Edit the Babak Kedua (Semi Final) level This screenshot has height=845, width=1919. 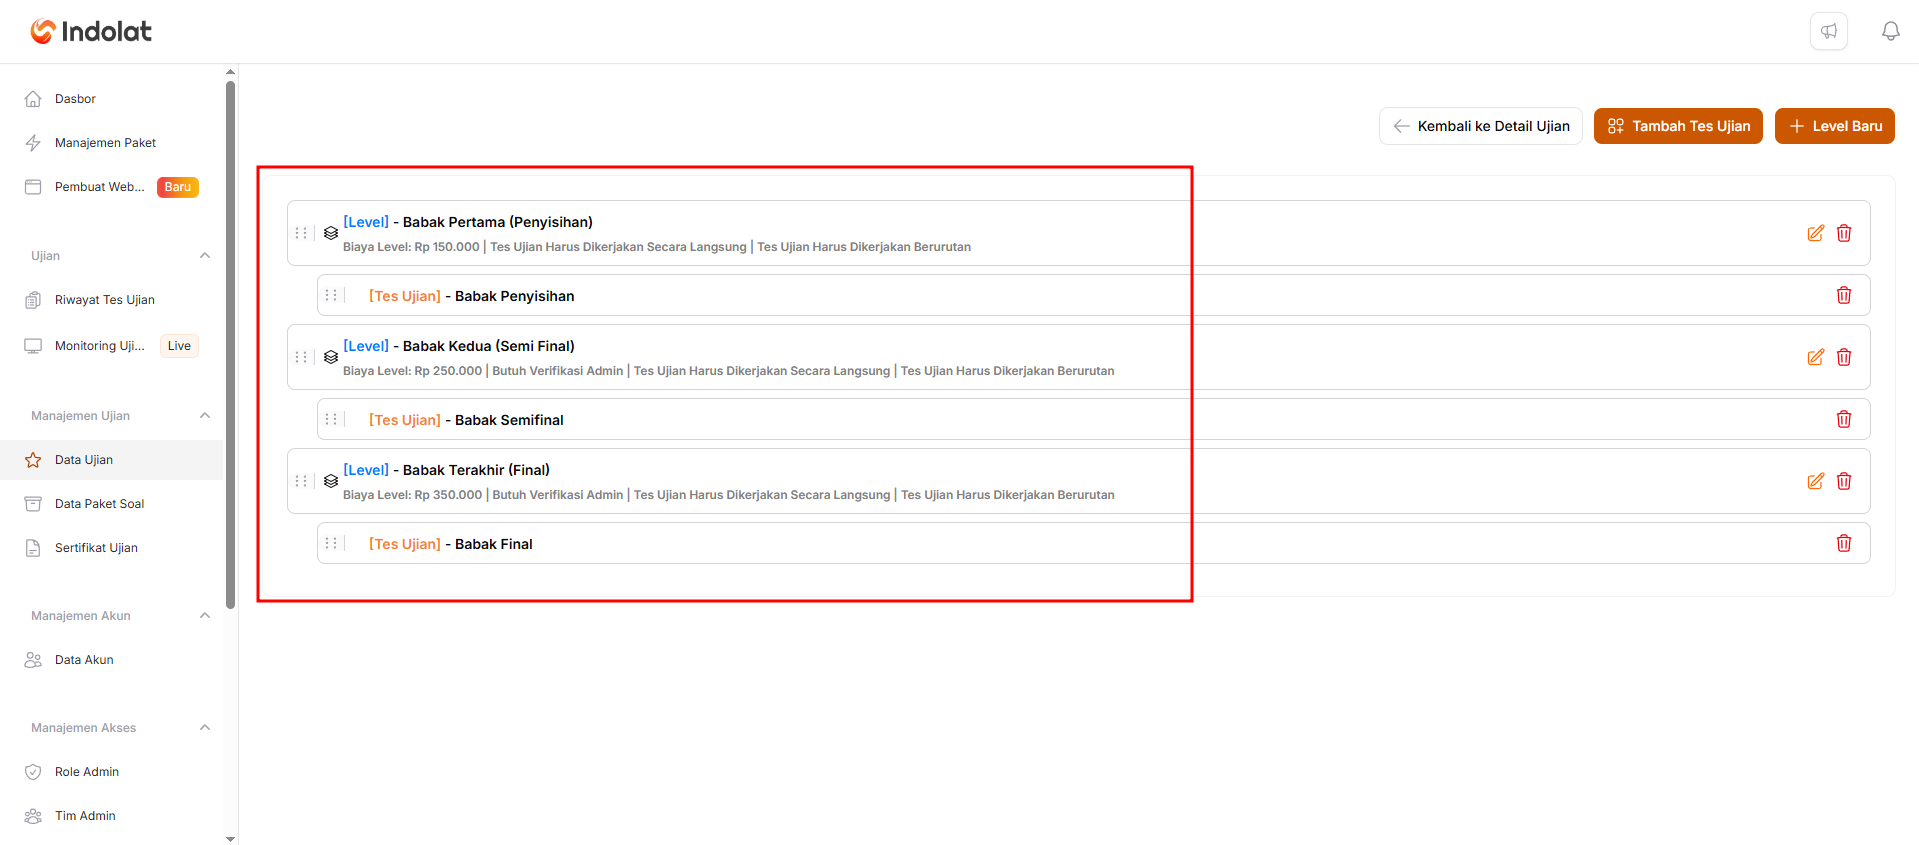(1816, 357)
